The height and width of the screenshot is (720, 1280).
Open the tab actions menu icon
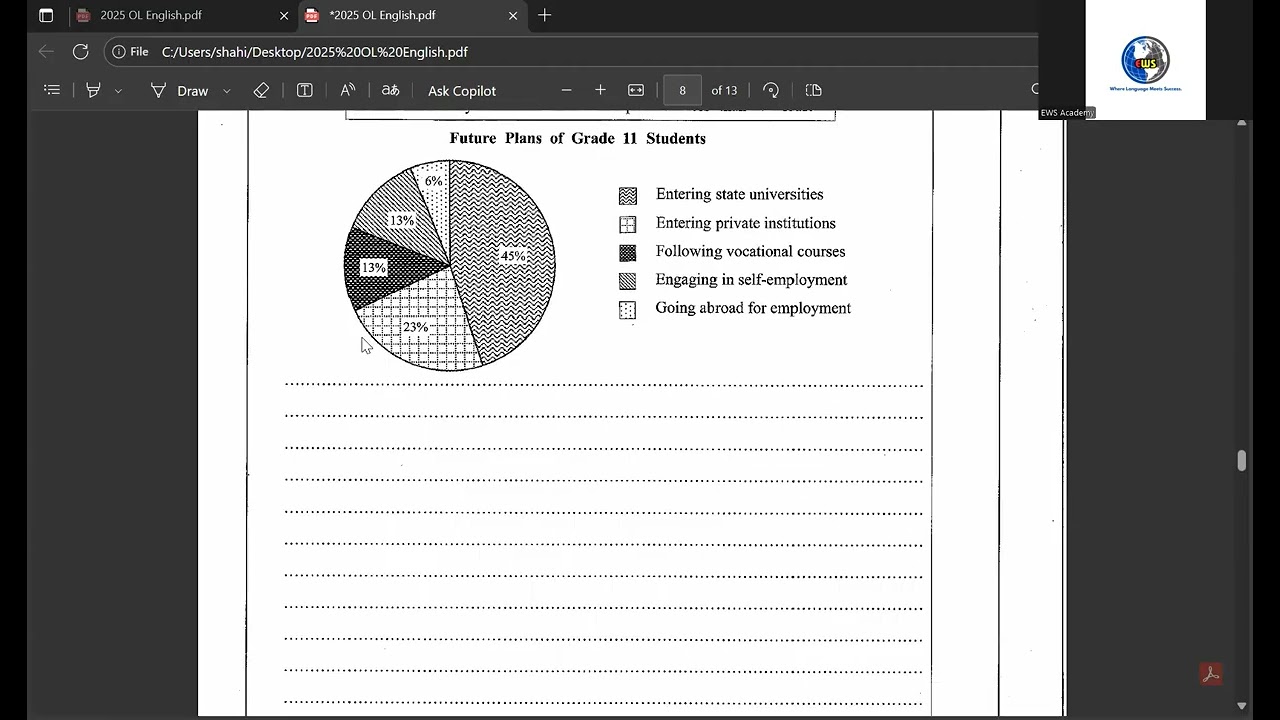coord(46,15)
